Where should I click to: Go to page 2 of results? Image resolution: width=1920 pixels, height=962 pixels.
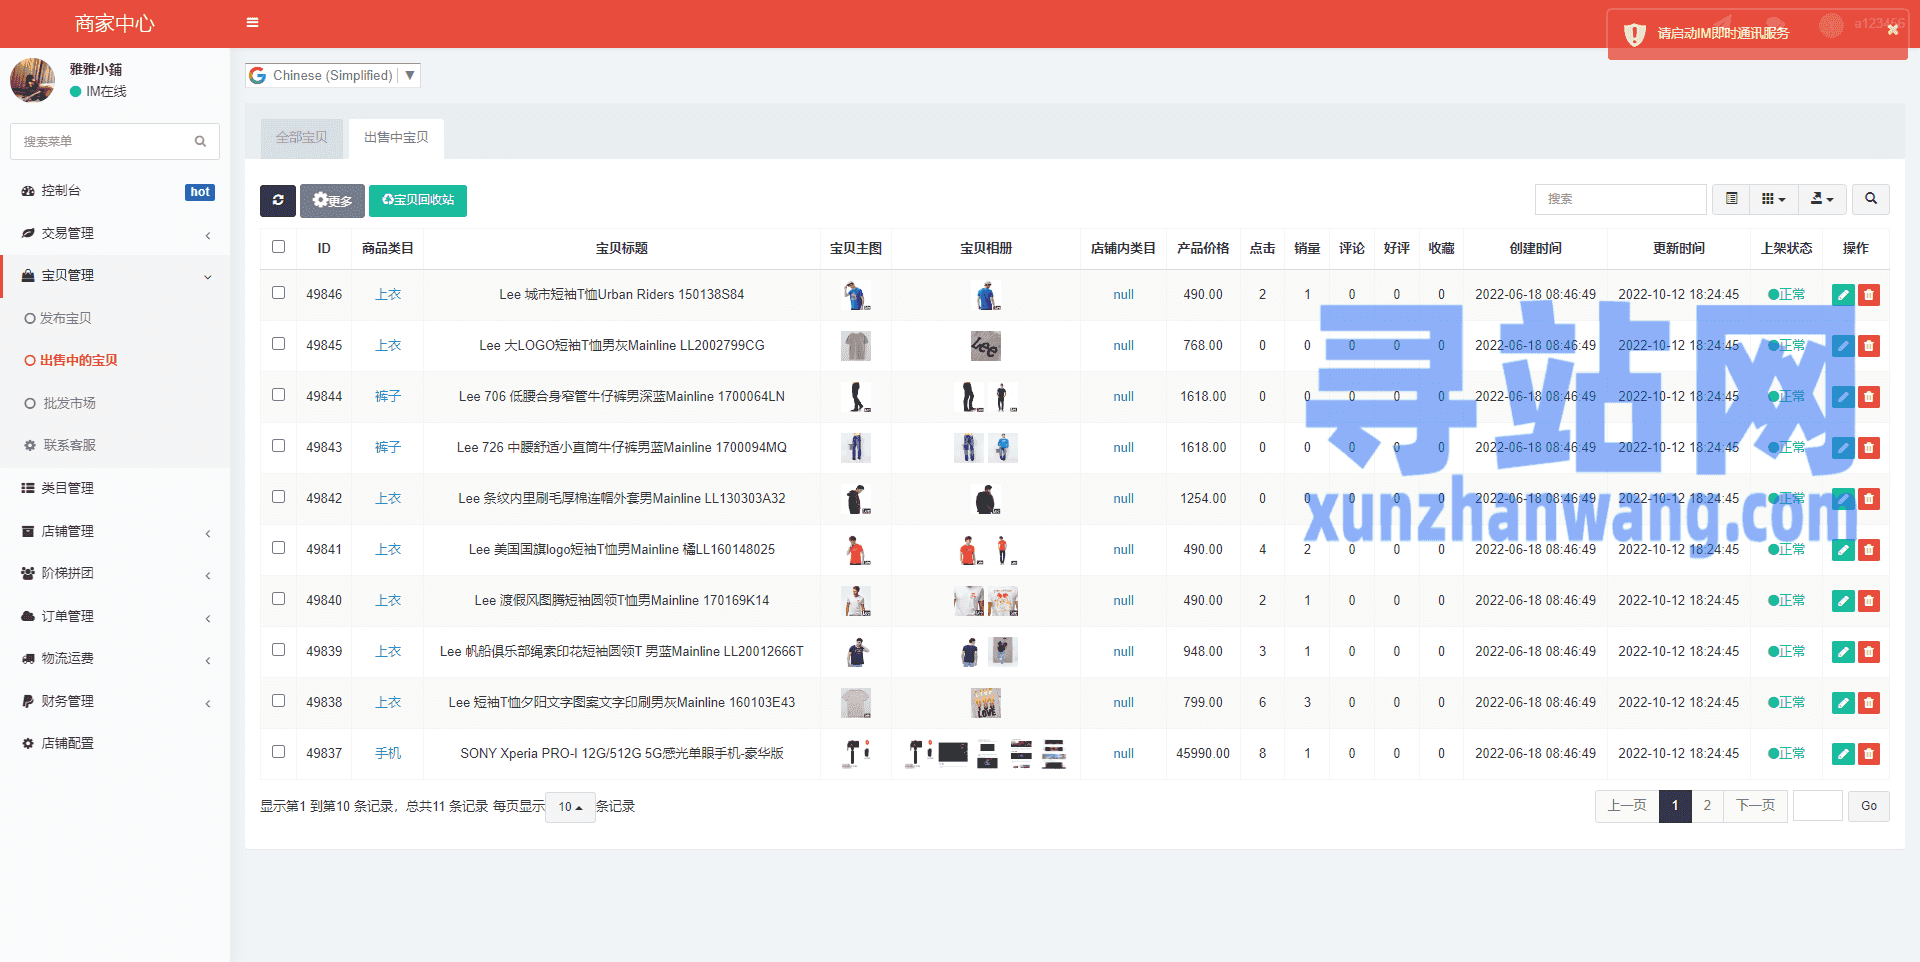(x=1707, y=806)
